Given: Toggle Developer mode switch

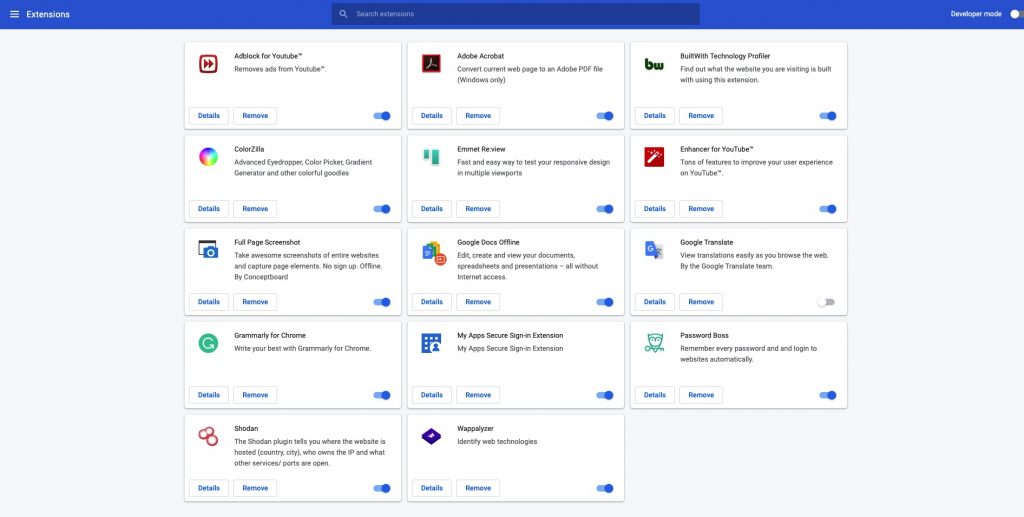Looking at the screenshot, I should pos(1016,14).
